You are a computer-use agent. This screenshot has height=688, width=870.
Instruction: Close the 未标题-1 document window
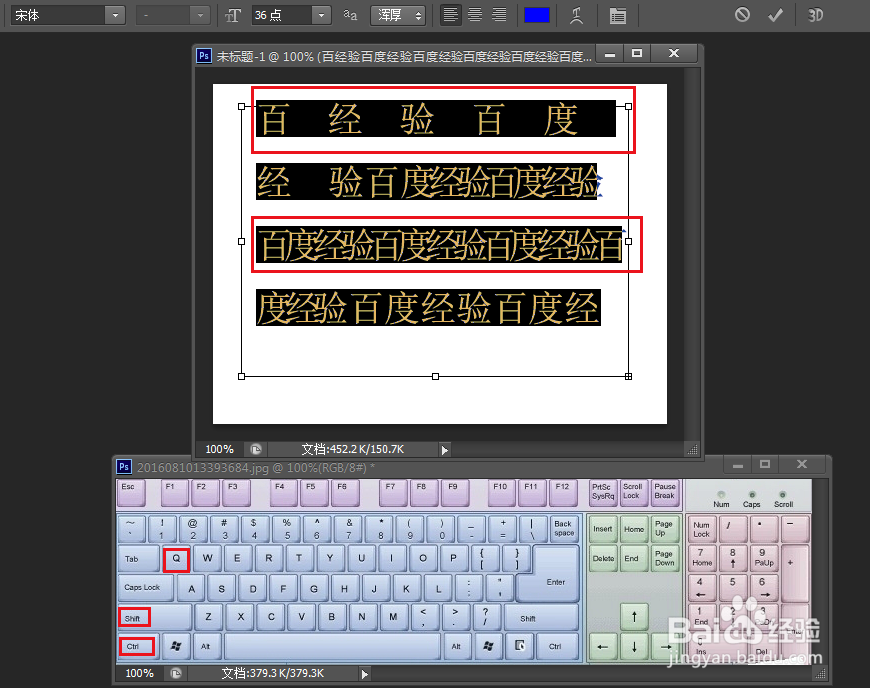tap(674, 53)
